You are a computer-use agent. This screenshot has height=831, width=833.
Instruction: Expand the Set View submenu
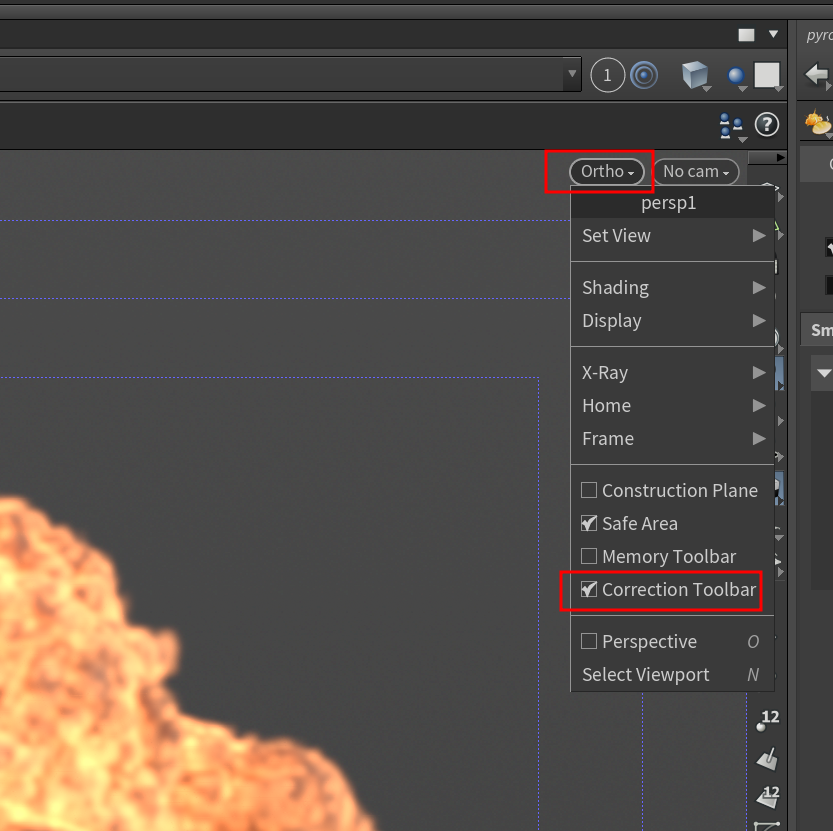[672, 235]
